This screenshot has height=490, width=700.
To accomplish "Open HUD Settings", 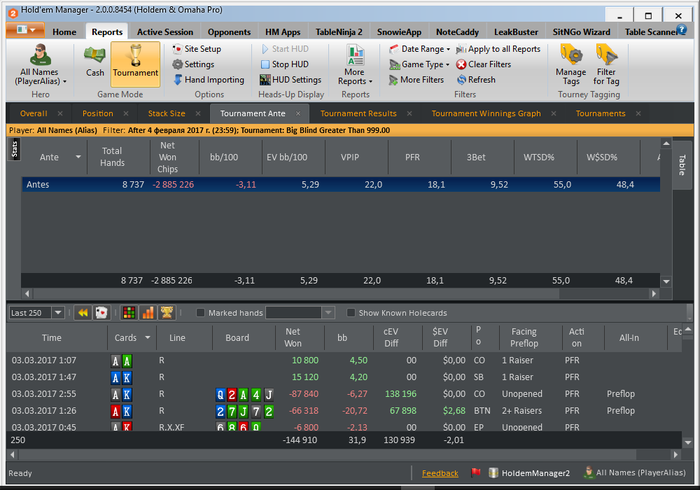I will 291,80.
